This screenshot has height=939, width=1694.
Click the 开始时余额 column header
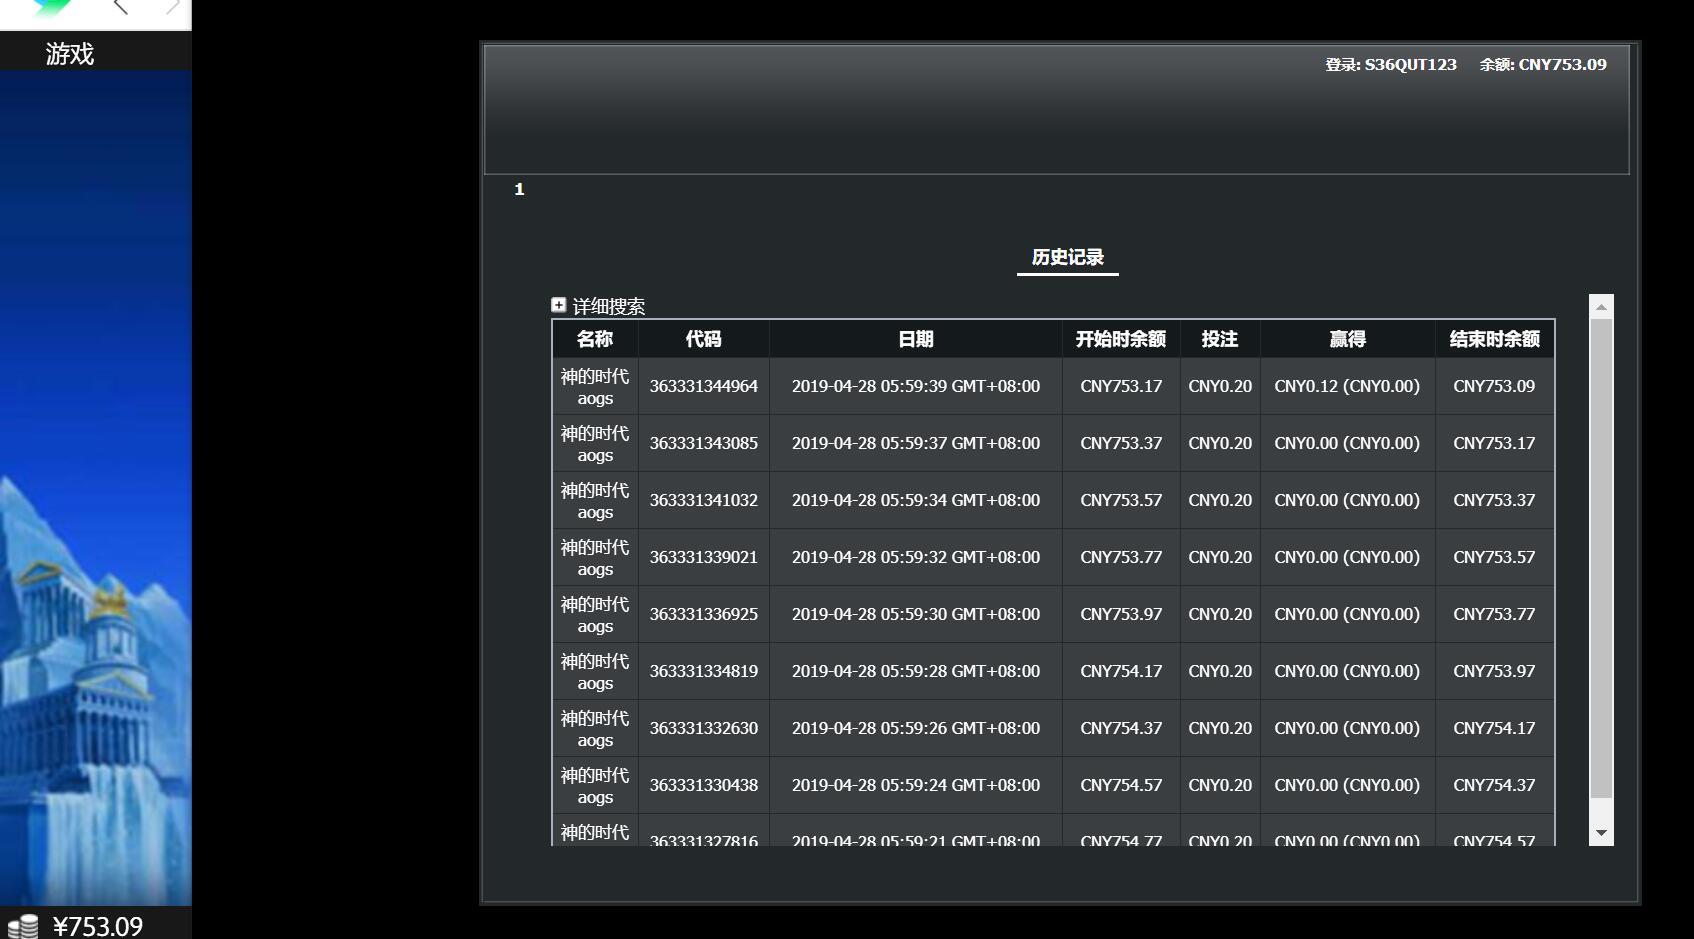[1121, 339]
